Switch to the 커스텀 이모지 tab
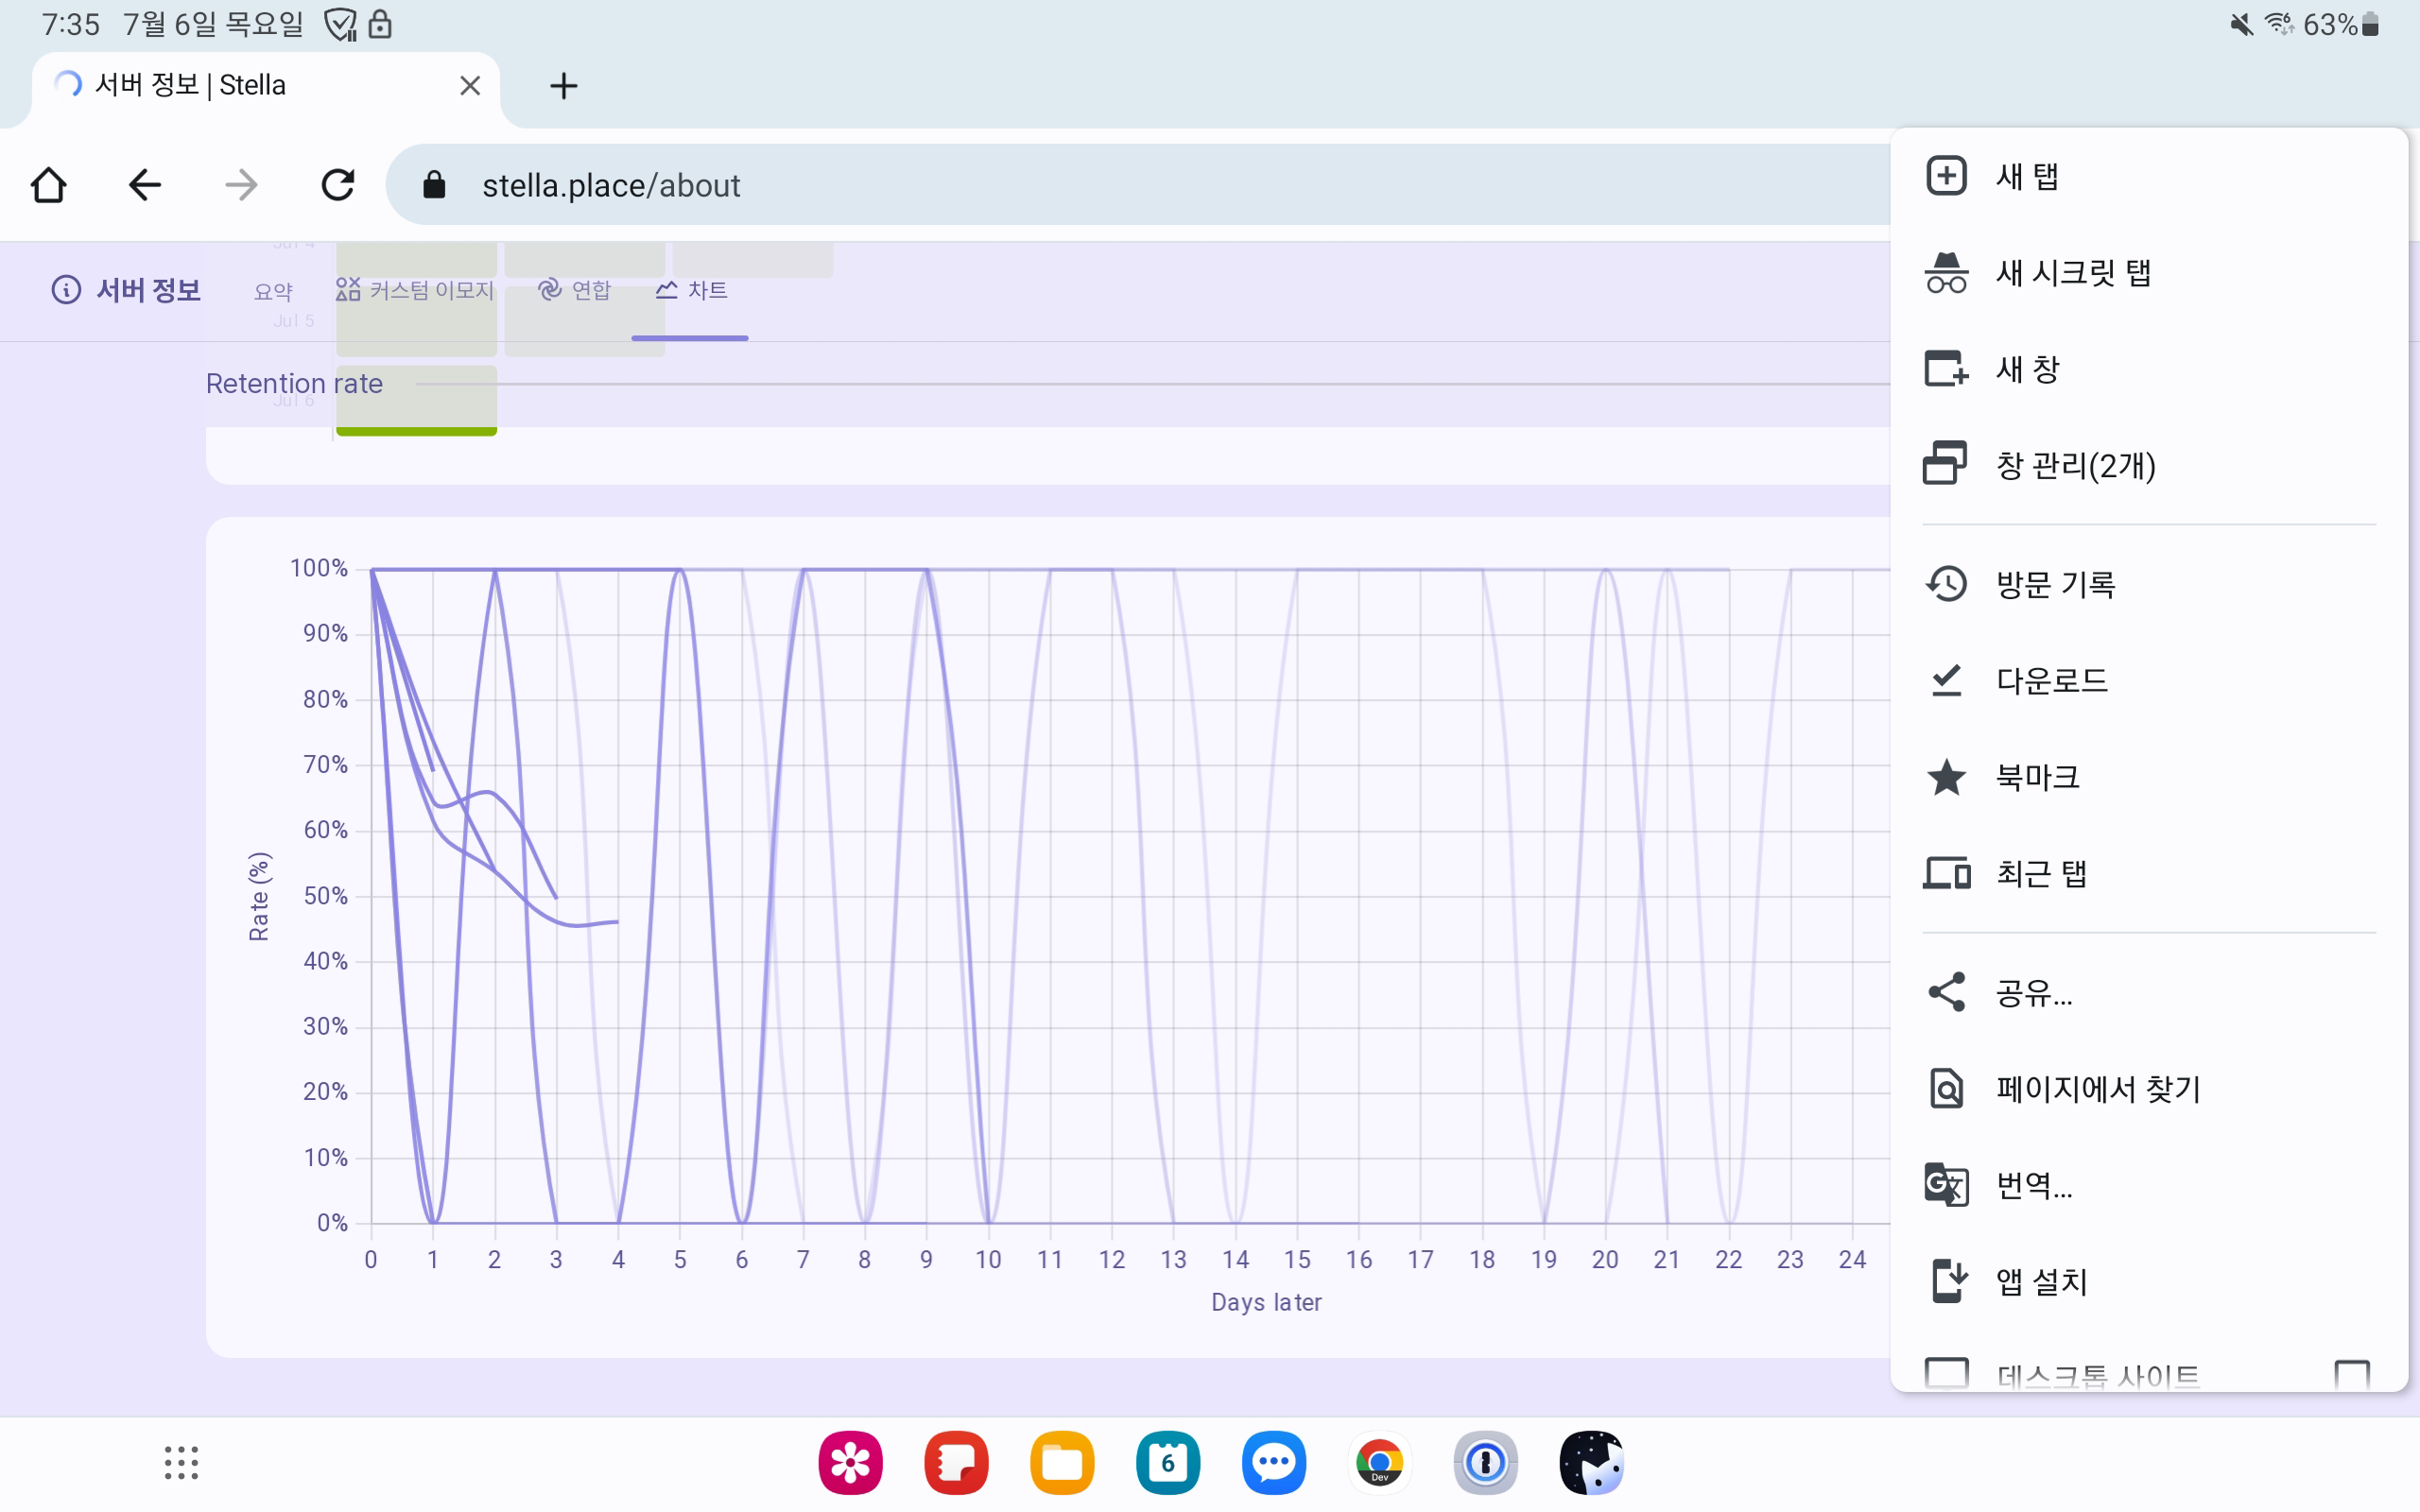 click(x=416, y=290)
